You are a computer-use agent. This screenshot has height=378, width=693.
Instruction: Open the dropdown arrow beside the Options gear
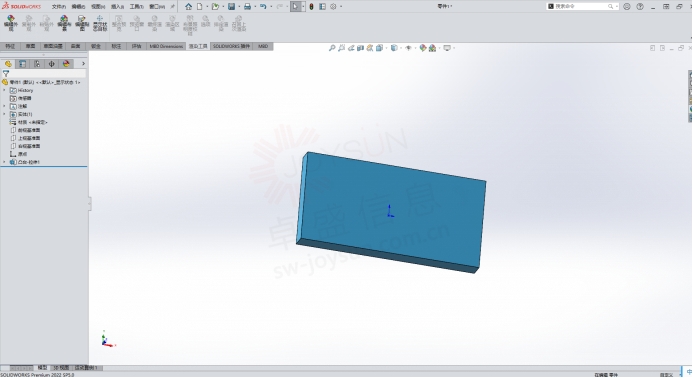pyautogui.click(x=341, y=7)
